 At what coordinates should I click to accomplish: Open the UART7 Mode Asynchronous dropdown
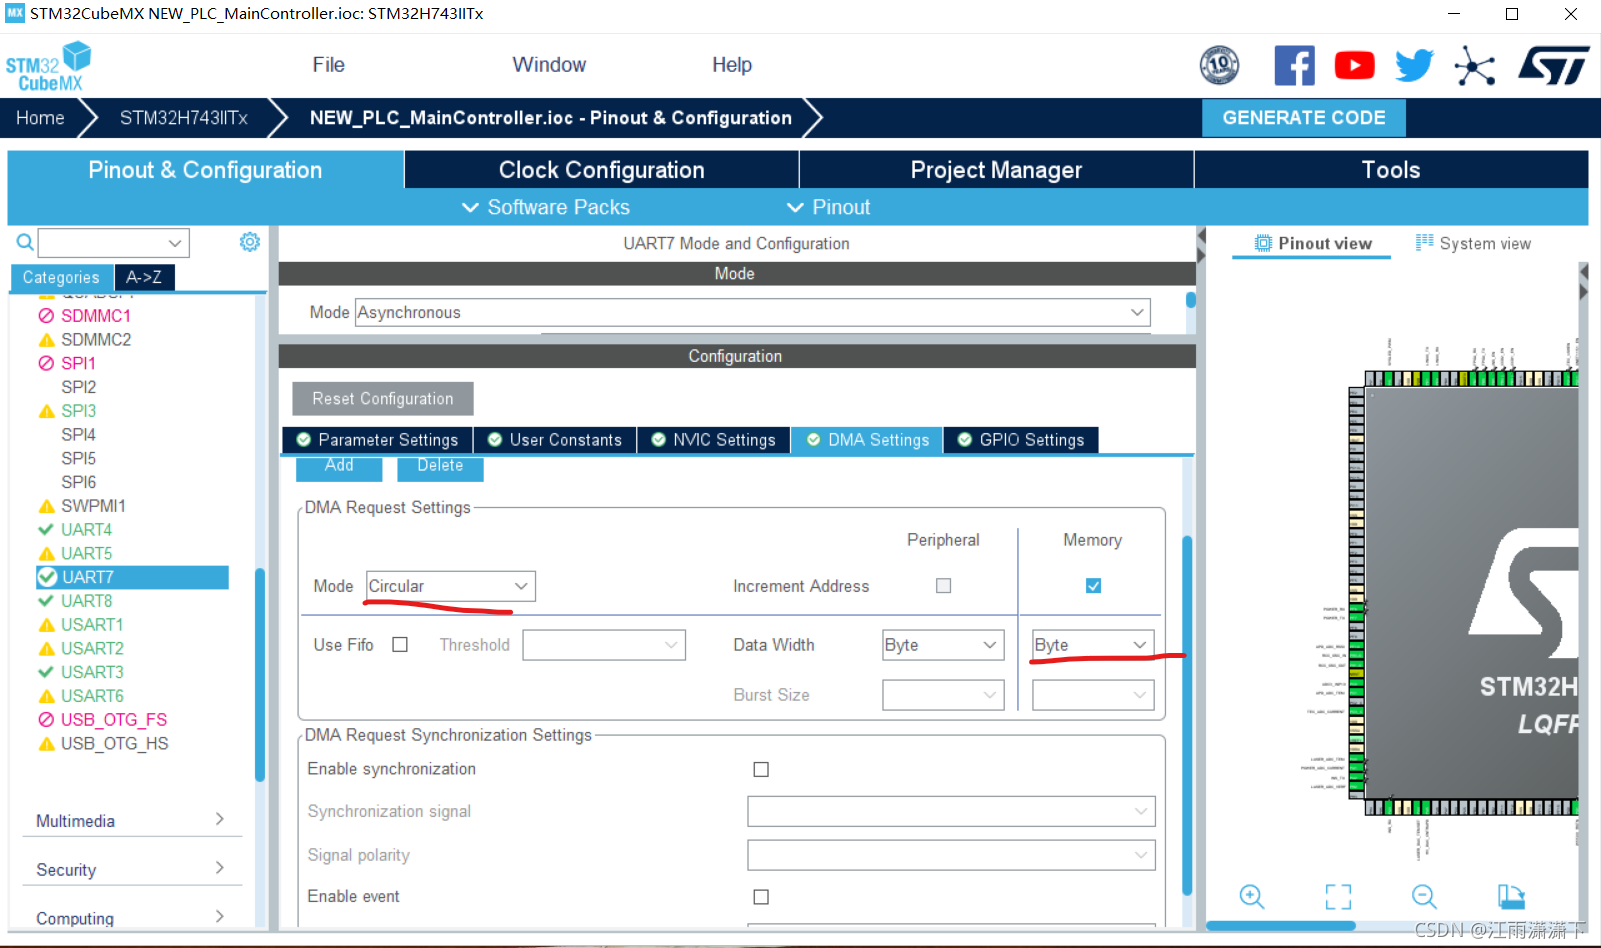pos(753,313)
